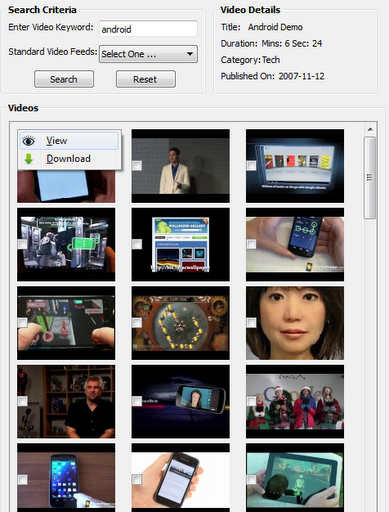Select the hand holding phone thumbnail
The height and width of the screenshot is (512, 389).
(x=181, y=478)
